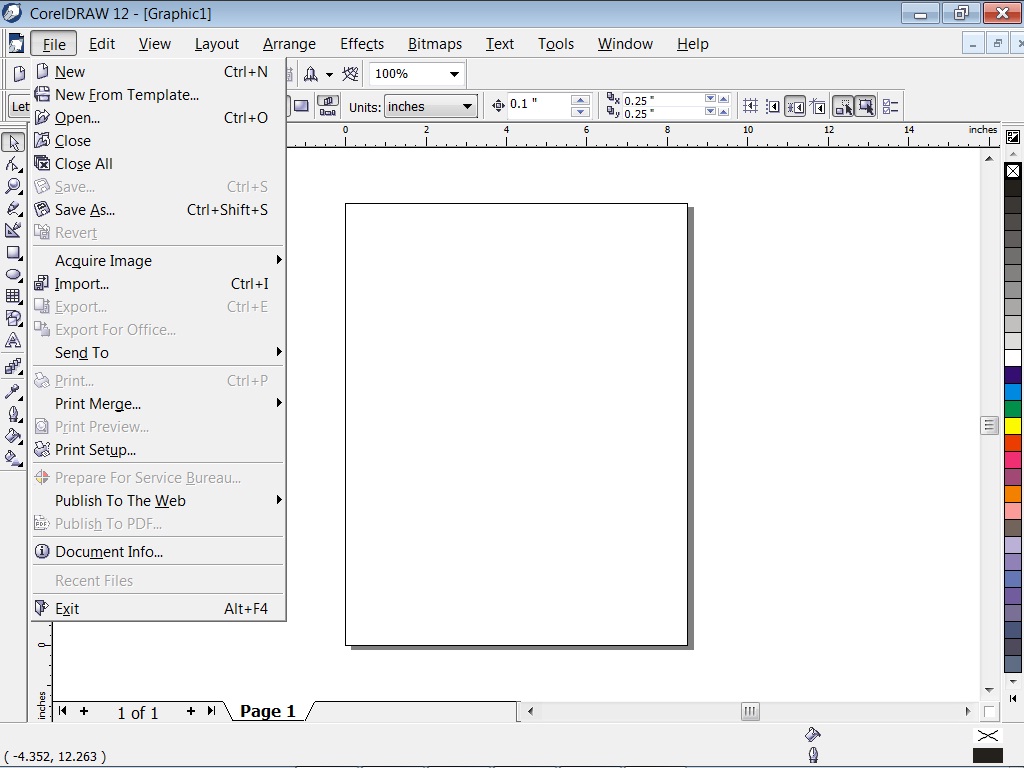Open the Arrange menu
The width and height of the screenshot is (1024, 768).
point(289,44)
